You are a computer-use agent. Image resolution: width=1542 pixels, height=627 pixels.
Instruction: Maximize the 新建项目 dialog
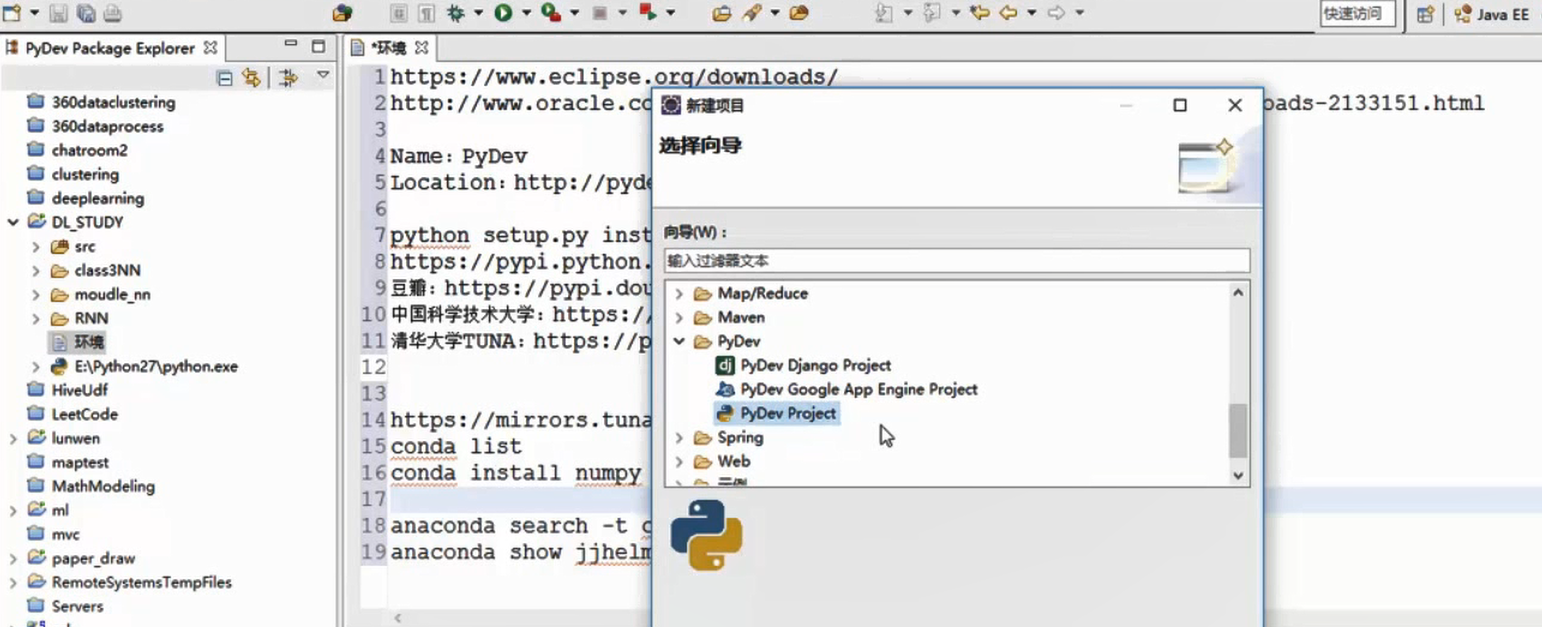(x=1180, y=105)
